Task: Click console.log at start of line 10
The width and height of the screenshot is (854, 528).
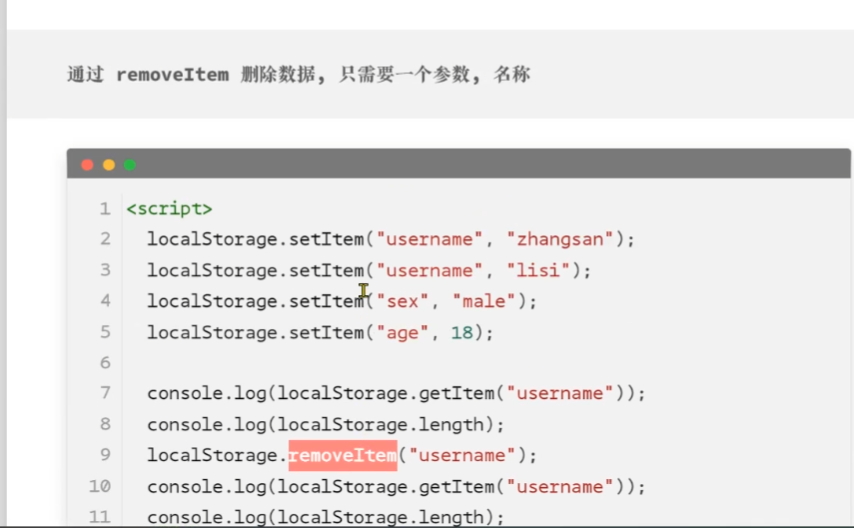Action: (x=207, y=487)
